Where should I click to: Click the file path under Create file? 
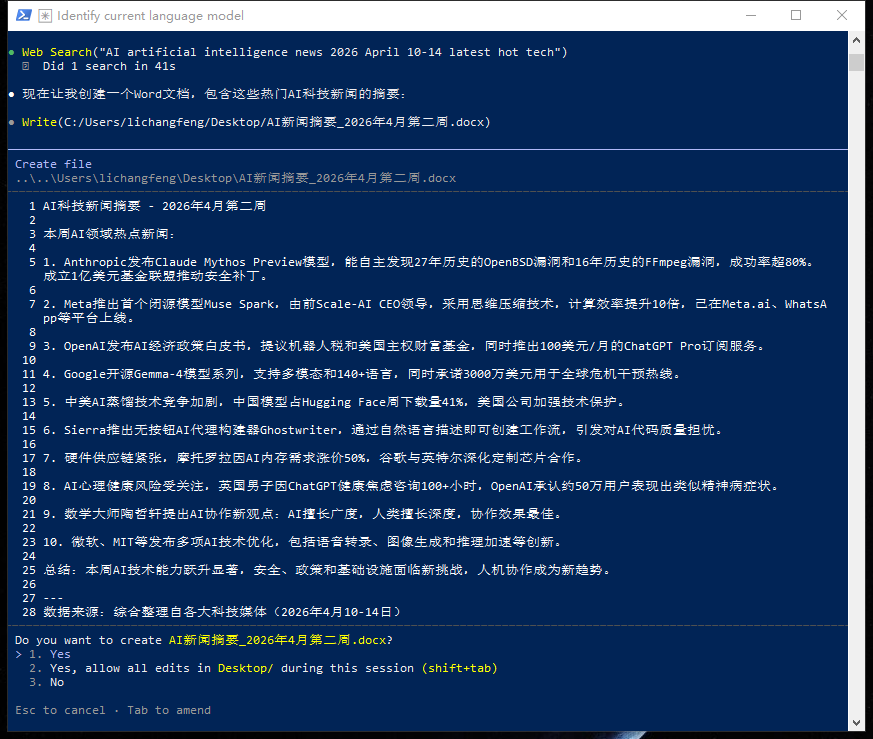236,178
